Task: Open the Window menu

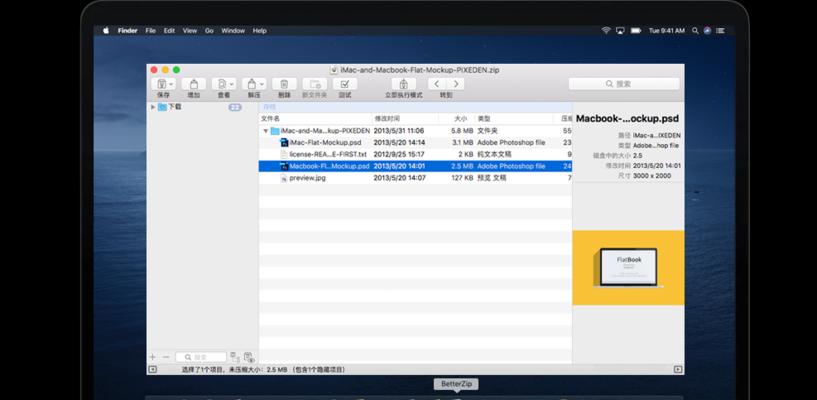Action: click(233, 31)
